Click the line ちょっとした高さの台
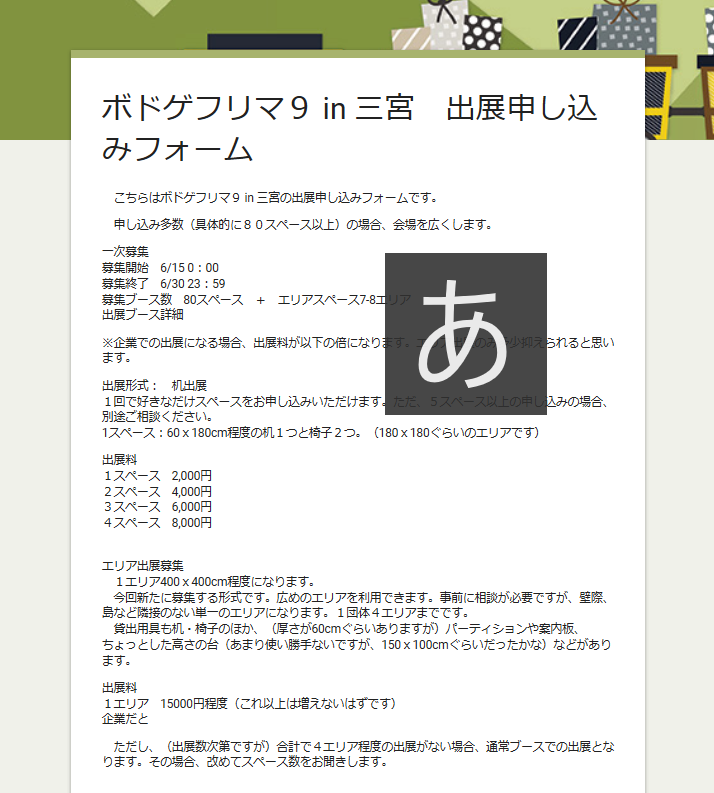Screen dimensions: 714x793 pos(356,645)
